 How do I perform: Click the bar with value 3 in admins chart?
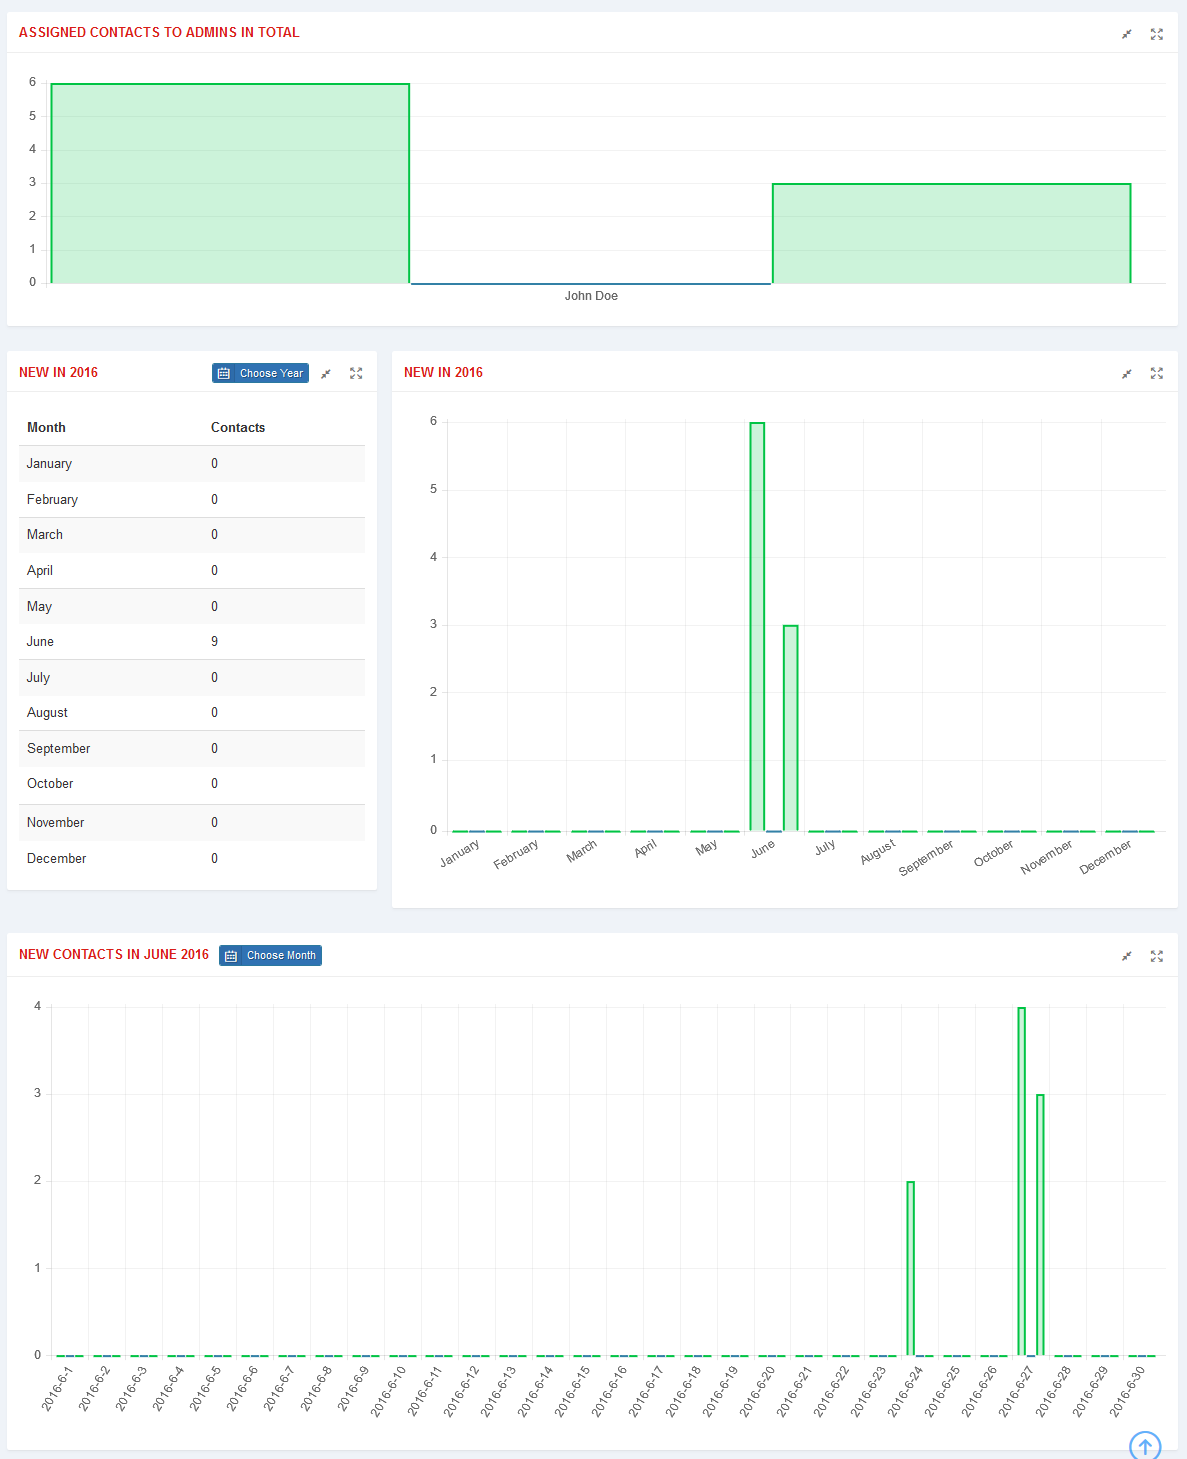(951, 234)
